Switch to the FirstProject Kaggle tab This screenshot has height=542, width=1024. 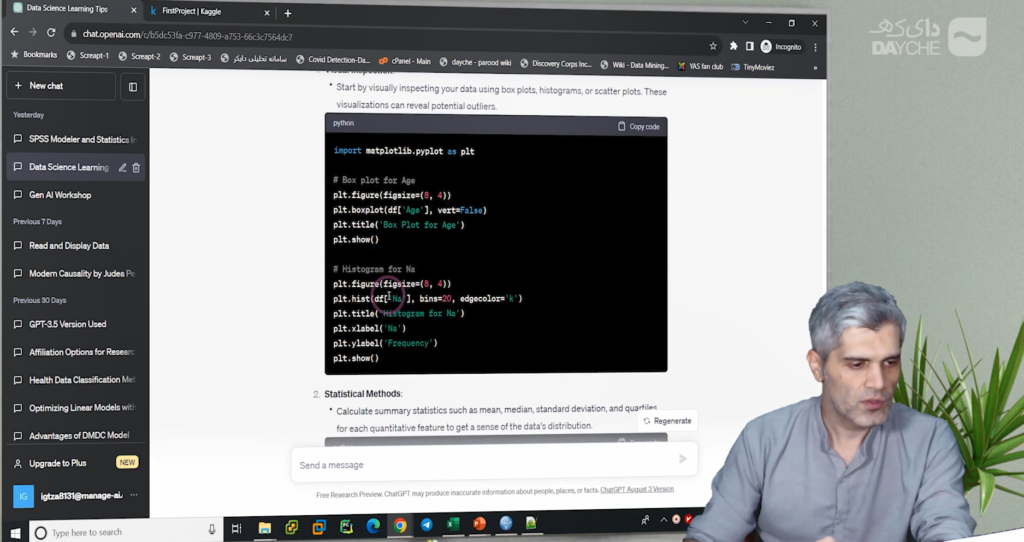pyautogui.click(x=205, y=11)
